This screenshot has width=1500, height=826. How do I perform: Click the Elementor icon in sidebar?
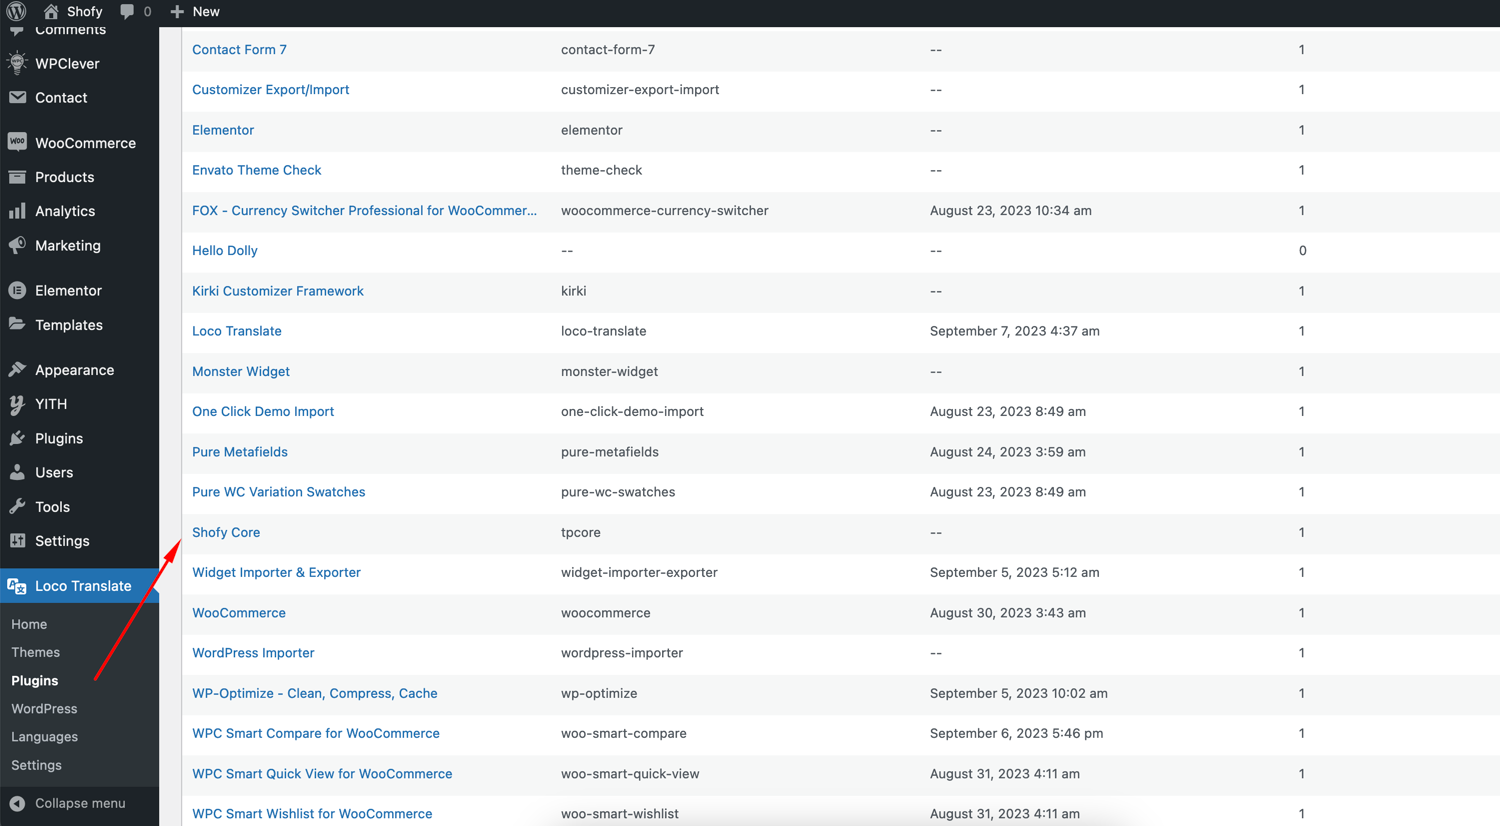coord(17,291)
